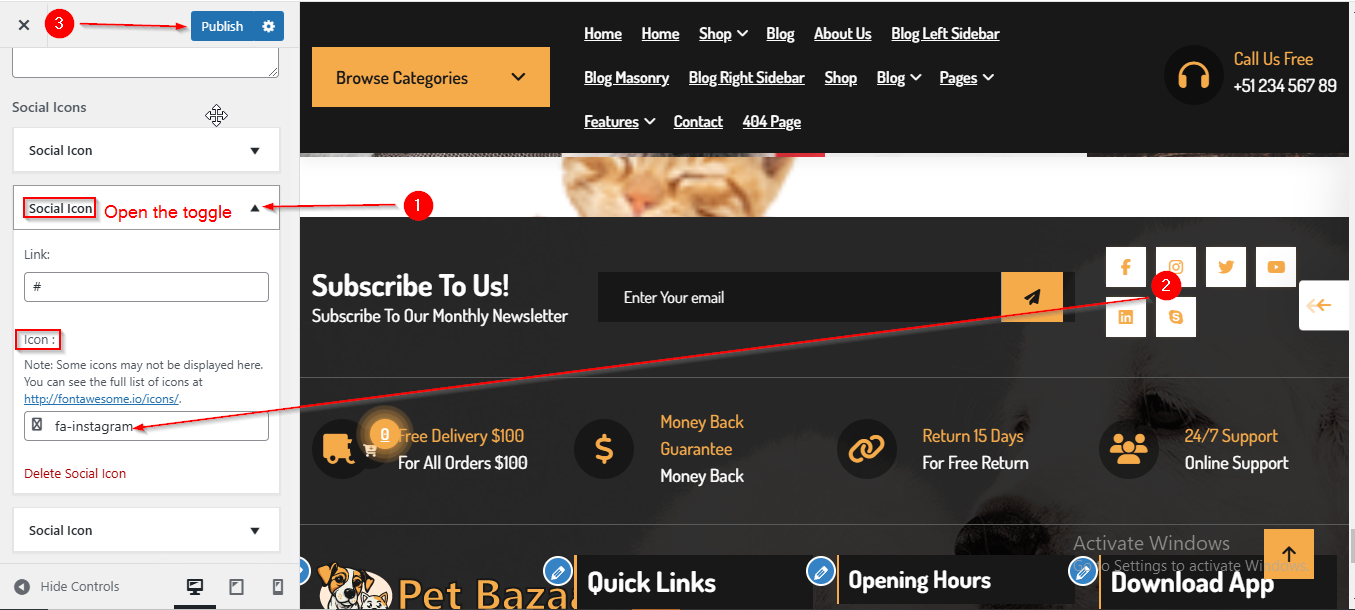Viewport: 1355px width, 610px height.
Task: Click the Enter Your email field
Action: tap(799, 297)
